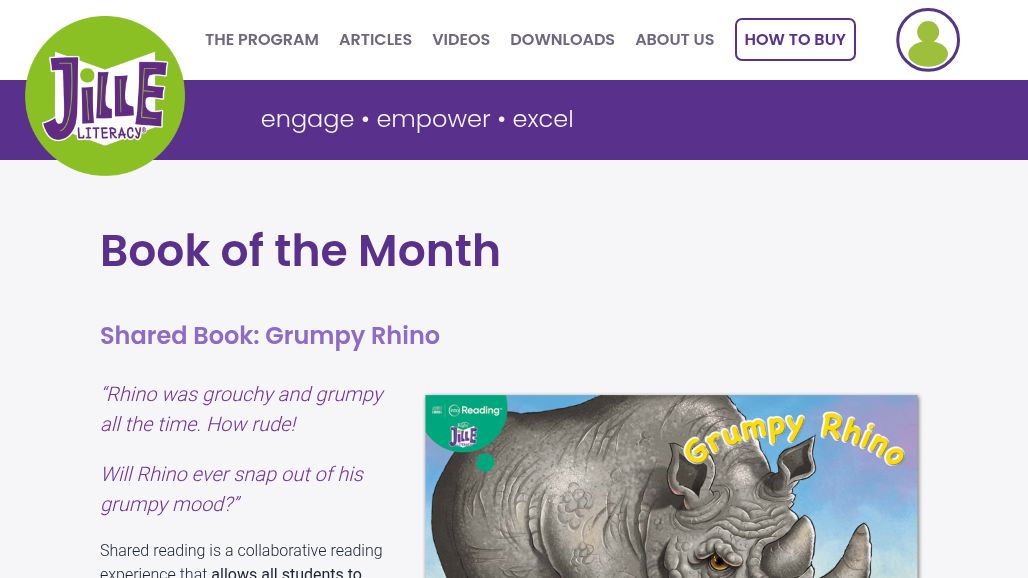Select About Us in the navigation
This screenshot has width=1028, height=578.
674,40
